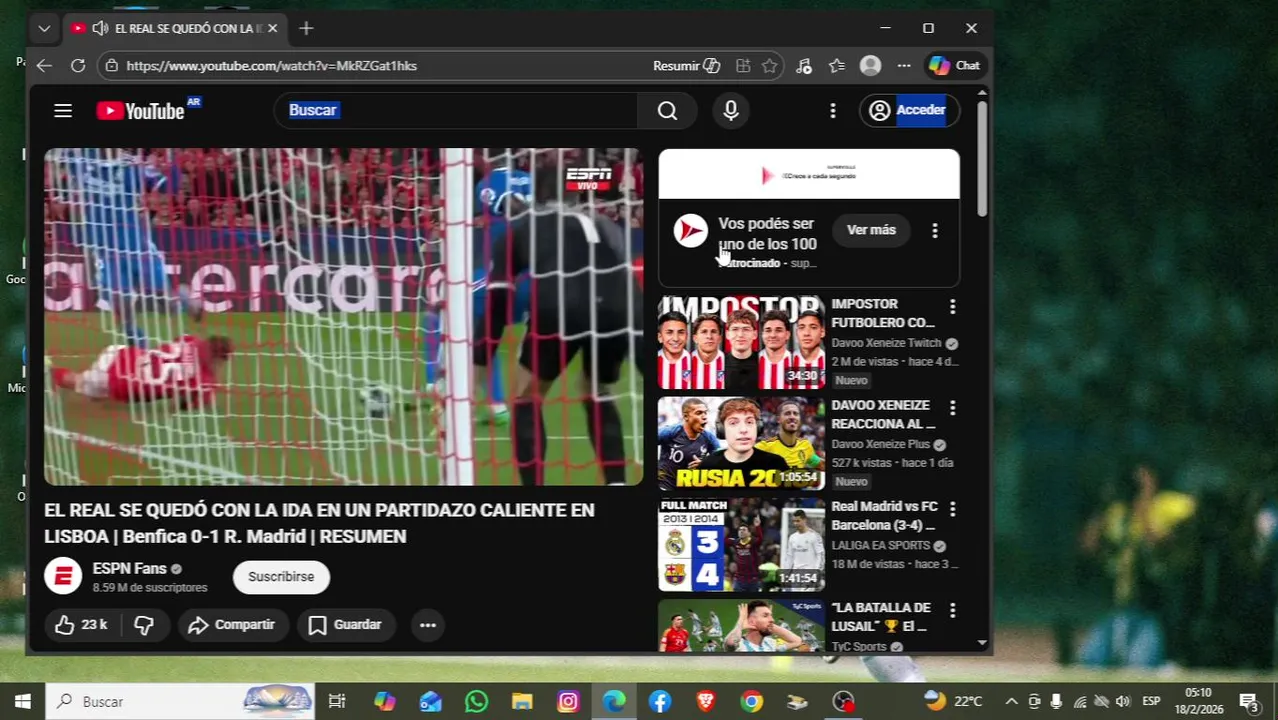1278x720 pixels.
Task: Open the LA BATALLA DE LUSAIL thumbnail
Action: (741, 626)
